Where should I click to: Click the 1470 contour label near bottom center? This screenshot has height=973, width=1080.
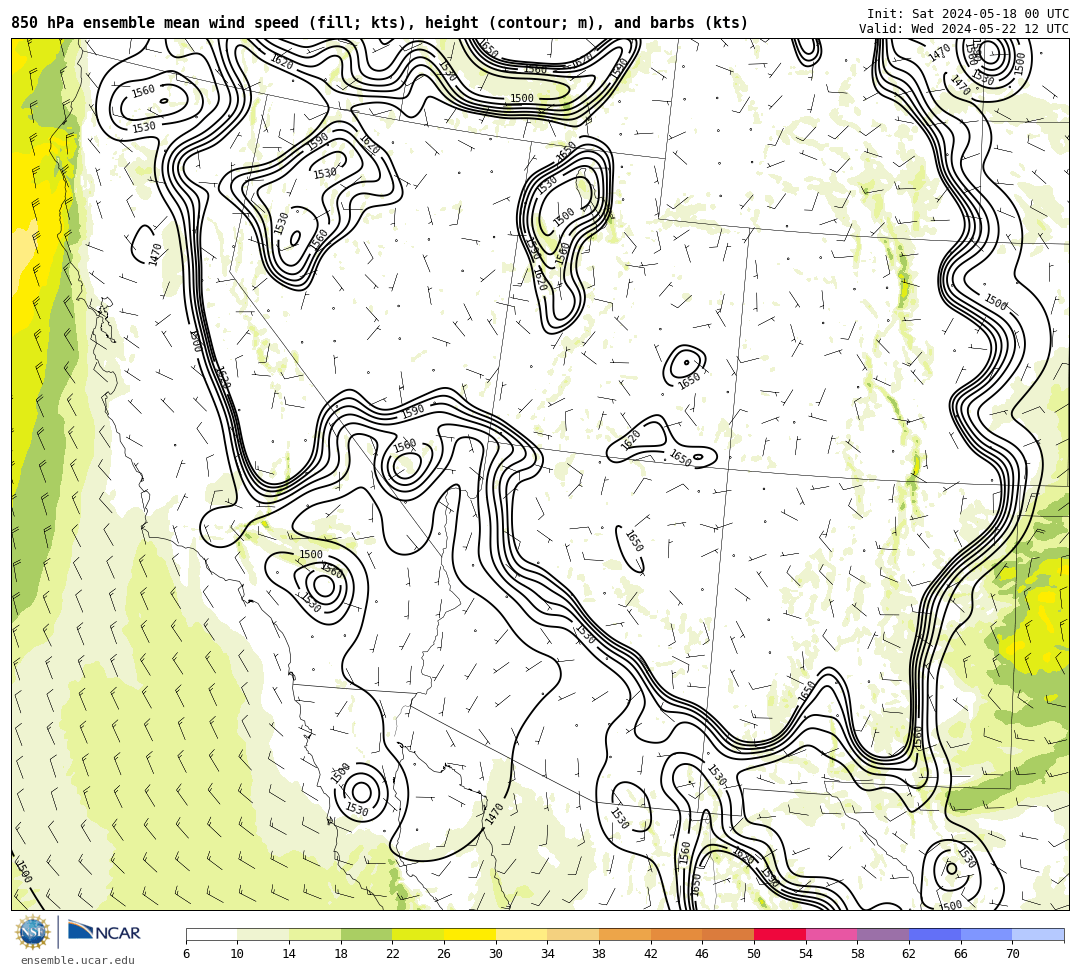(x=495, y=814)
